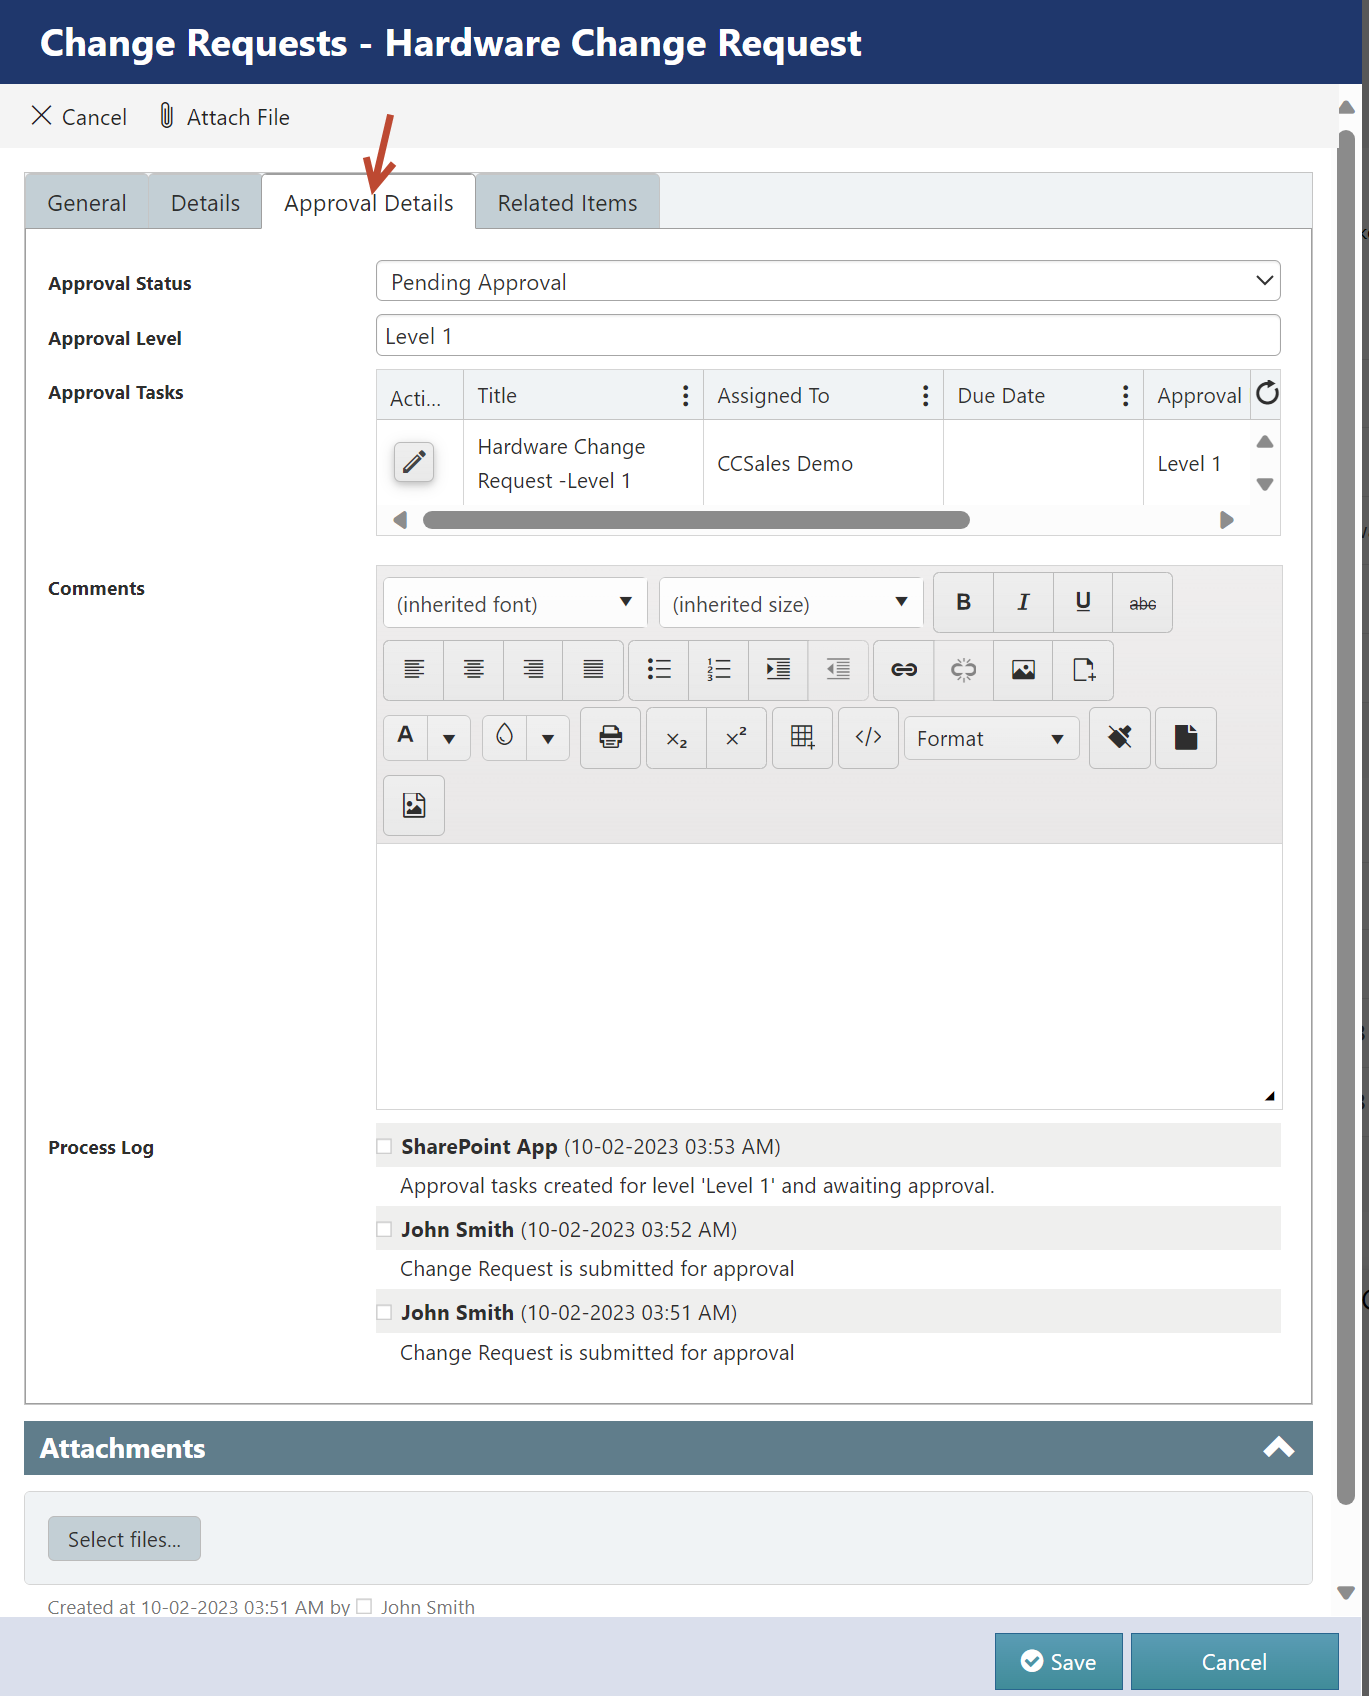Tick the John Smith 03:52 AM checkbox

pos(384,1229)
